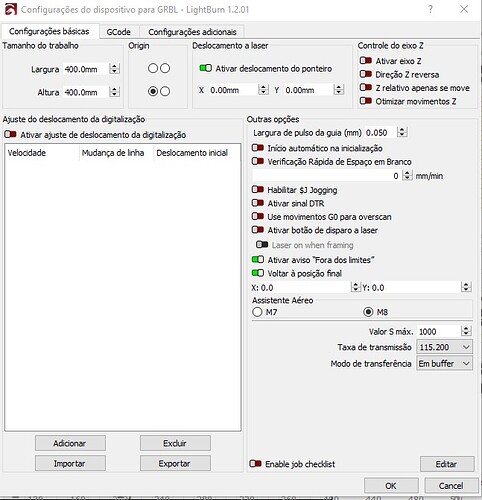Viewport: 482px width, 500px height.
Task: Click the help question mark button
Action: (x=431, y=9)
